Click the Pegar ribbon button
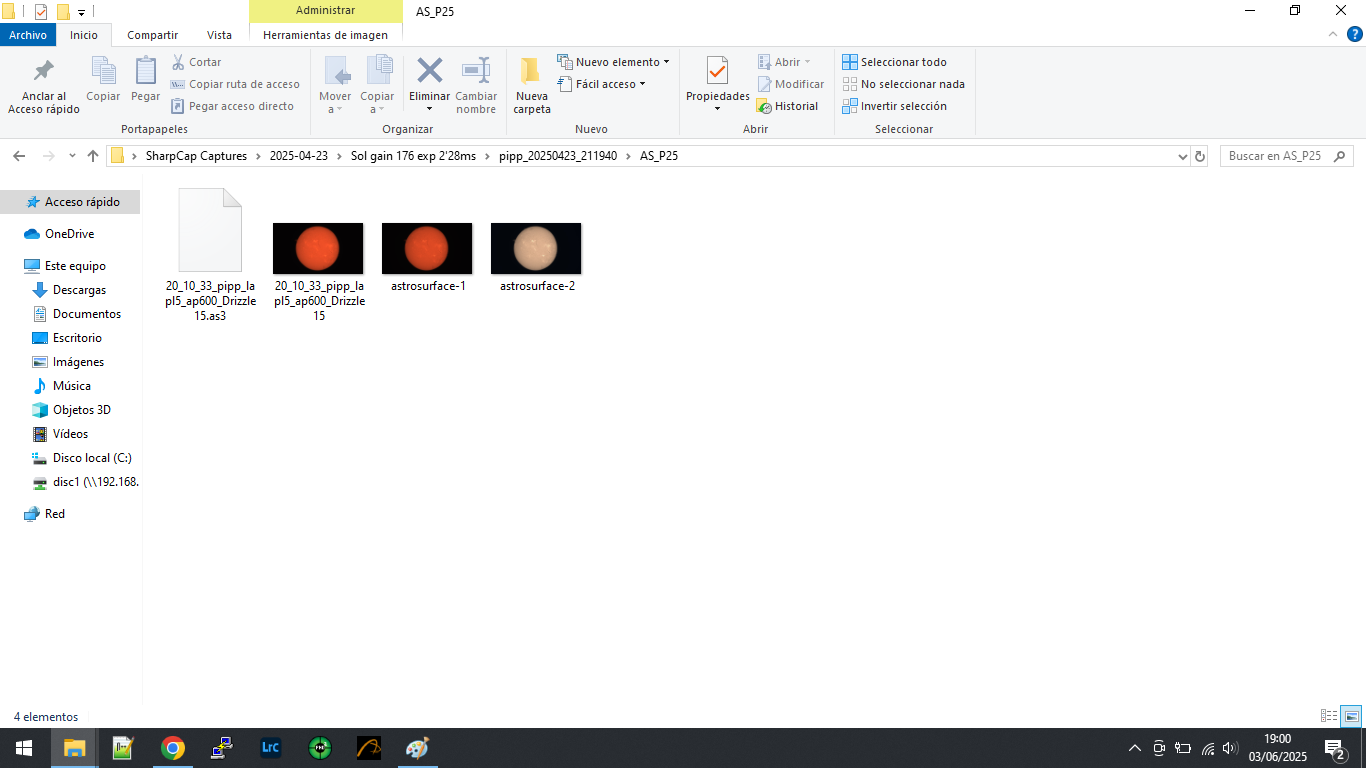The image size is (1366, 768). [145, 80]
